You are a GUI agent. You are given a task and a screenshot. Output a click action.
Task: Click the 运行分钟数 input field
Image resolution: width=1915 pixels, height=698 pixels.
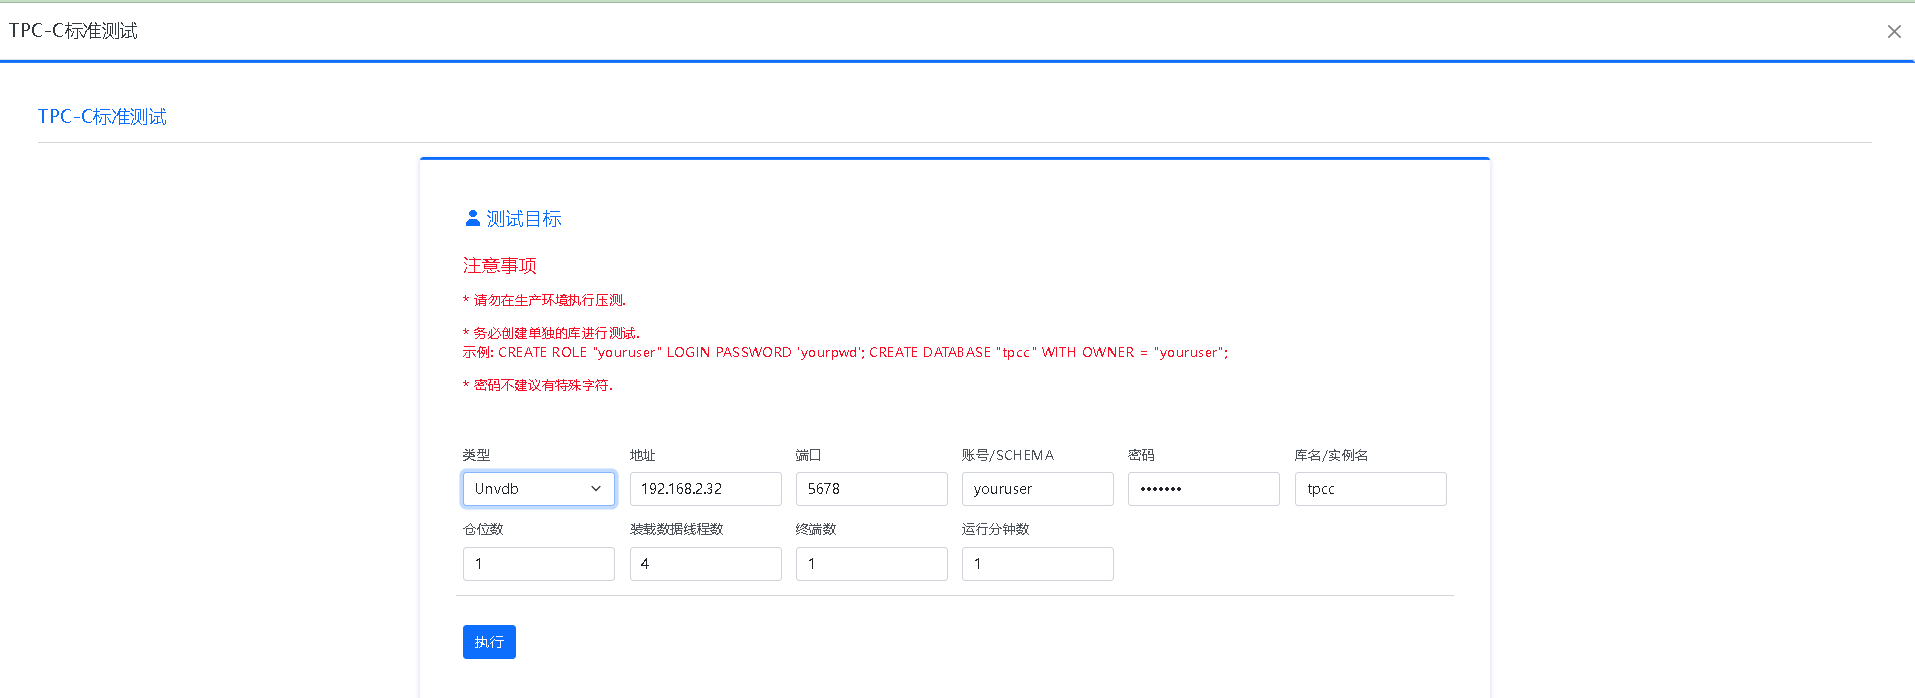point(1037,564)
